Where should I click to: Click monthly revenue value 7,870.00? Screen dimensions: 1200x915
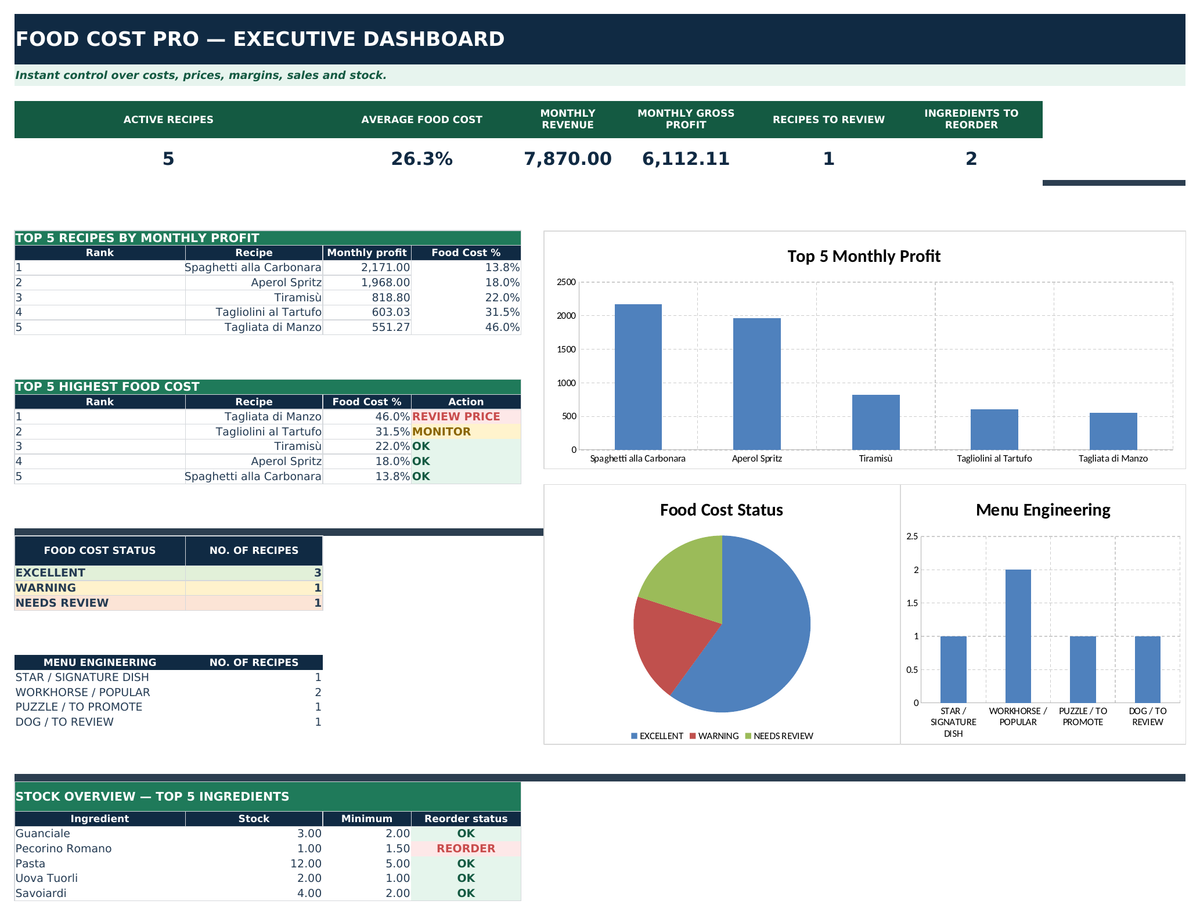[x=567, y=159]
